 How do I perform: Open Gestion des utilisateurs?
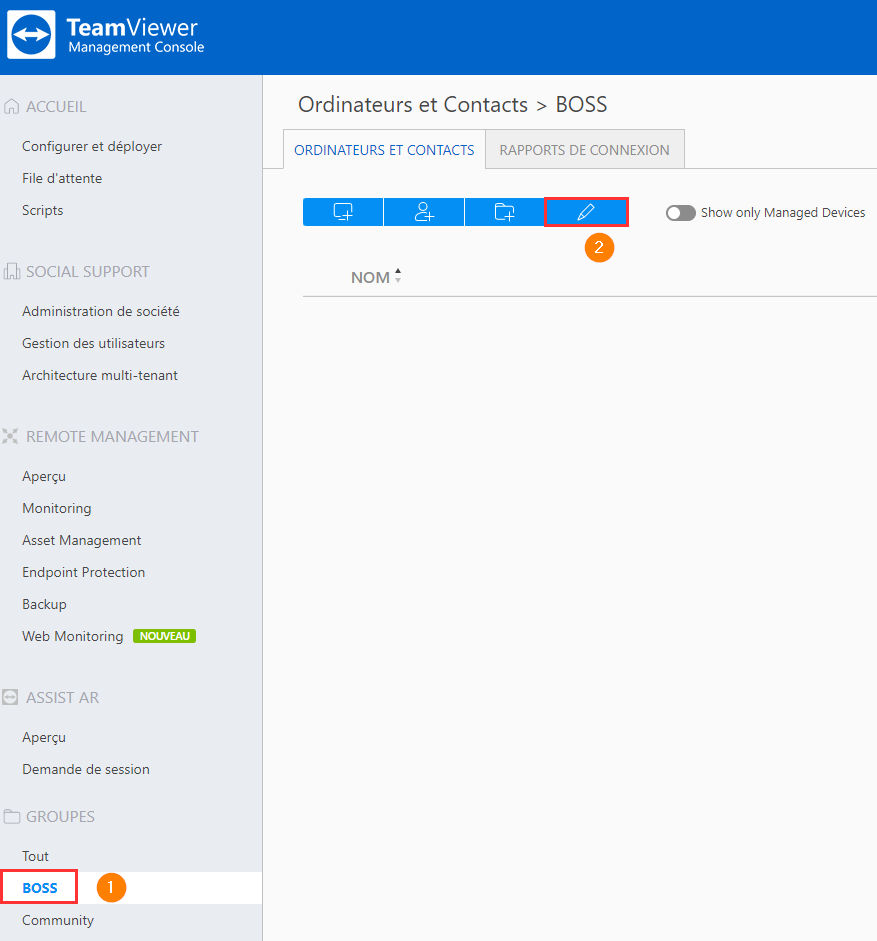[x=94, y=343]
